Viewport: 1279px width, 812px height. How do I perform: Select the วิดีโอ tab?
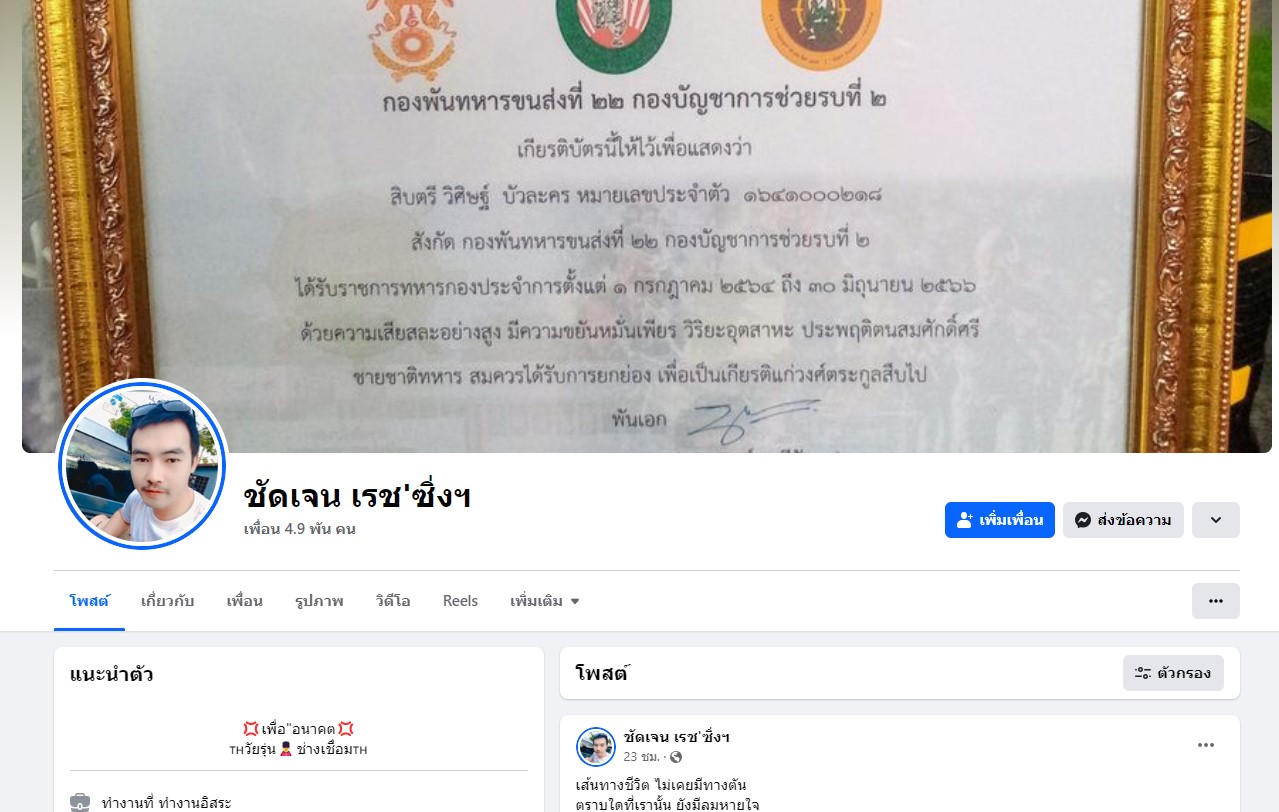click(393, 601)
